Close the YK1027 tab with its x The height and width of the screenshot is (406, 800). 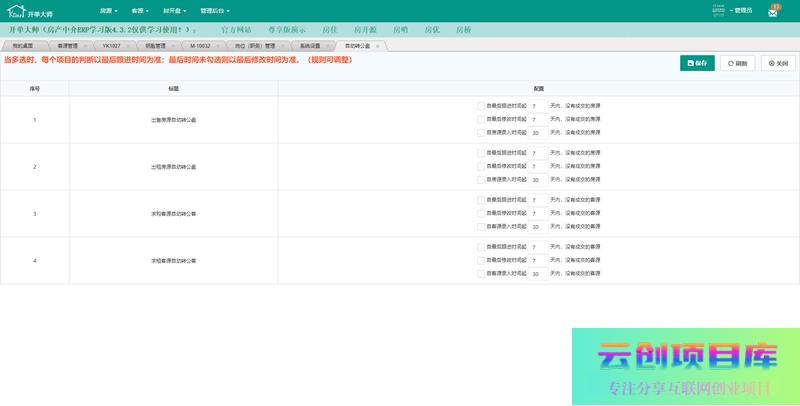tap(128, 46)
